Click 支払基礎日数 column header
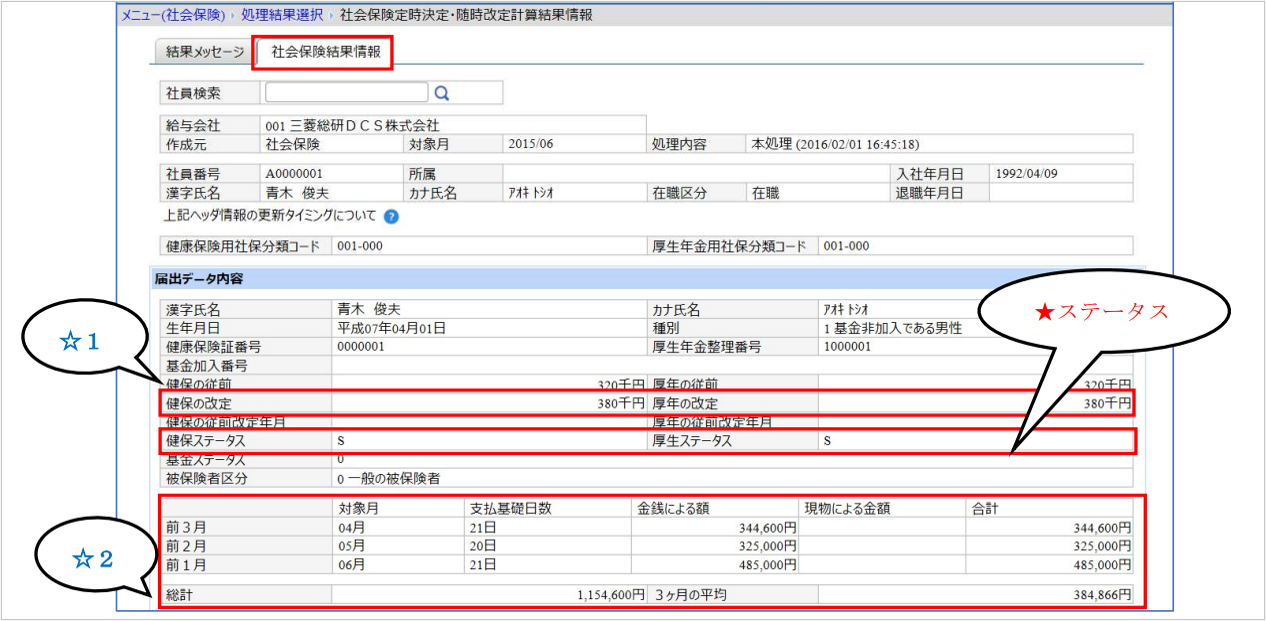 [511, 509]
